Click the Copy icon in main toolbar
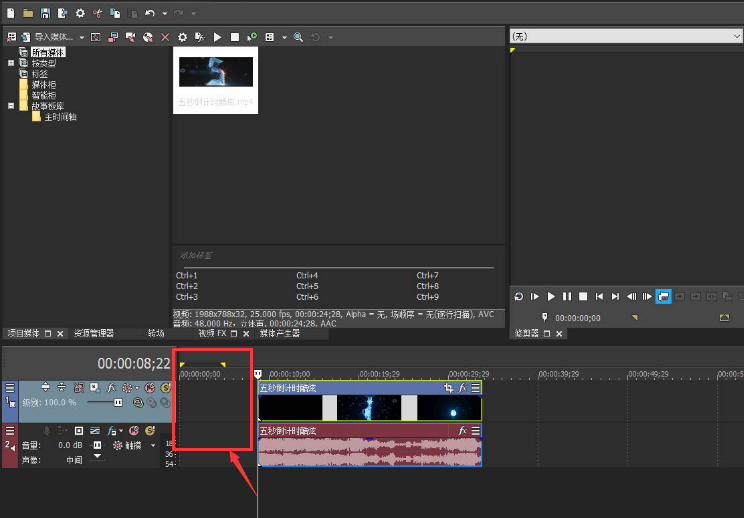 pyautogui.click(x=115, y=13)
